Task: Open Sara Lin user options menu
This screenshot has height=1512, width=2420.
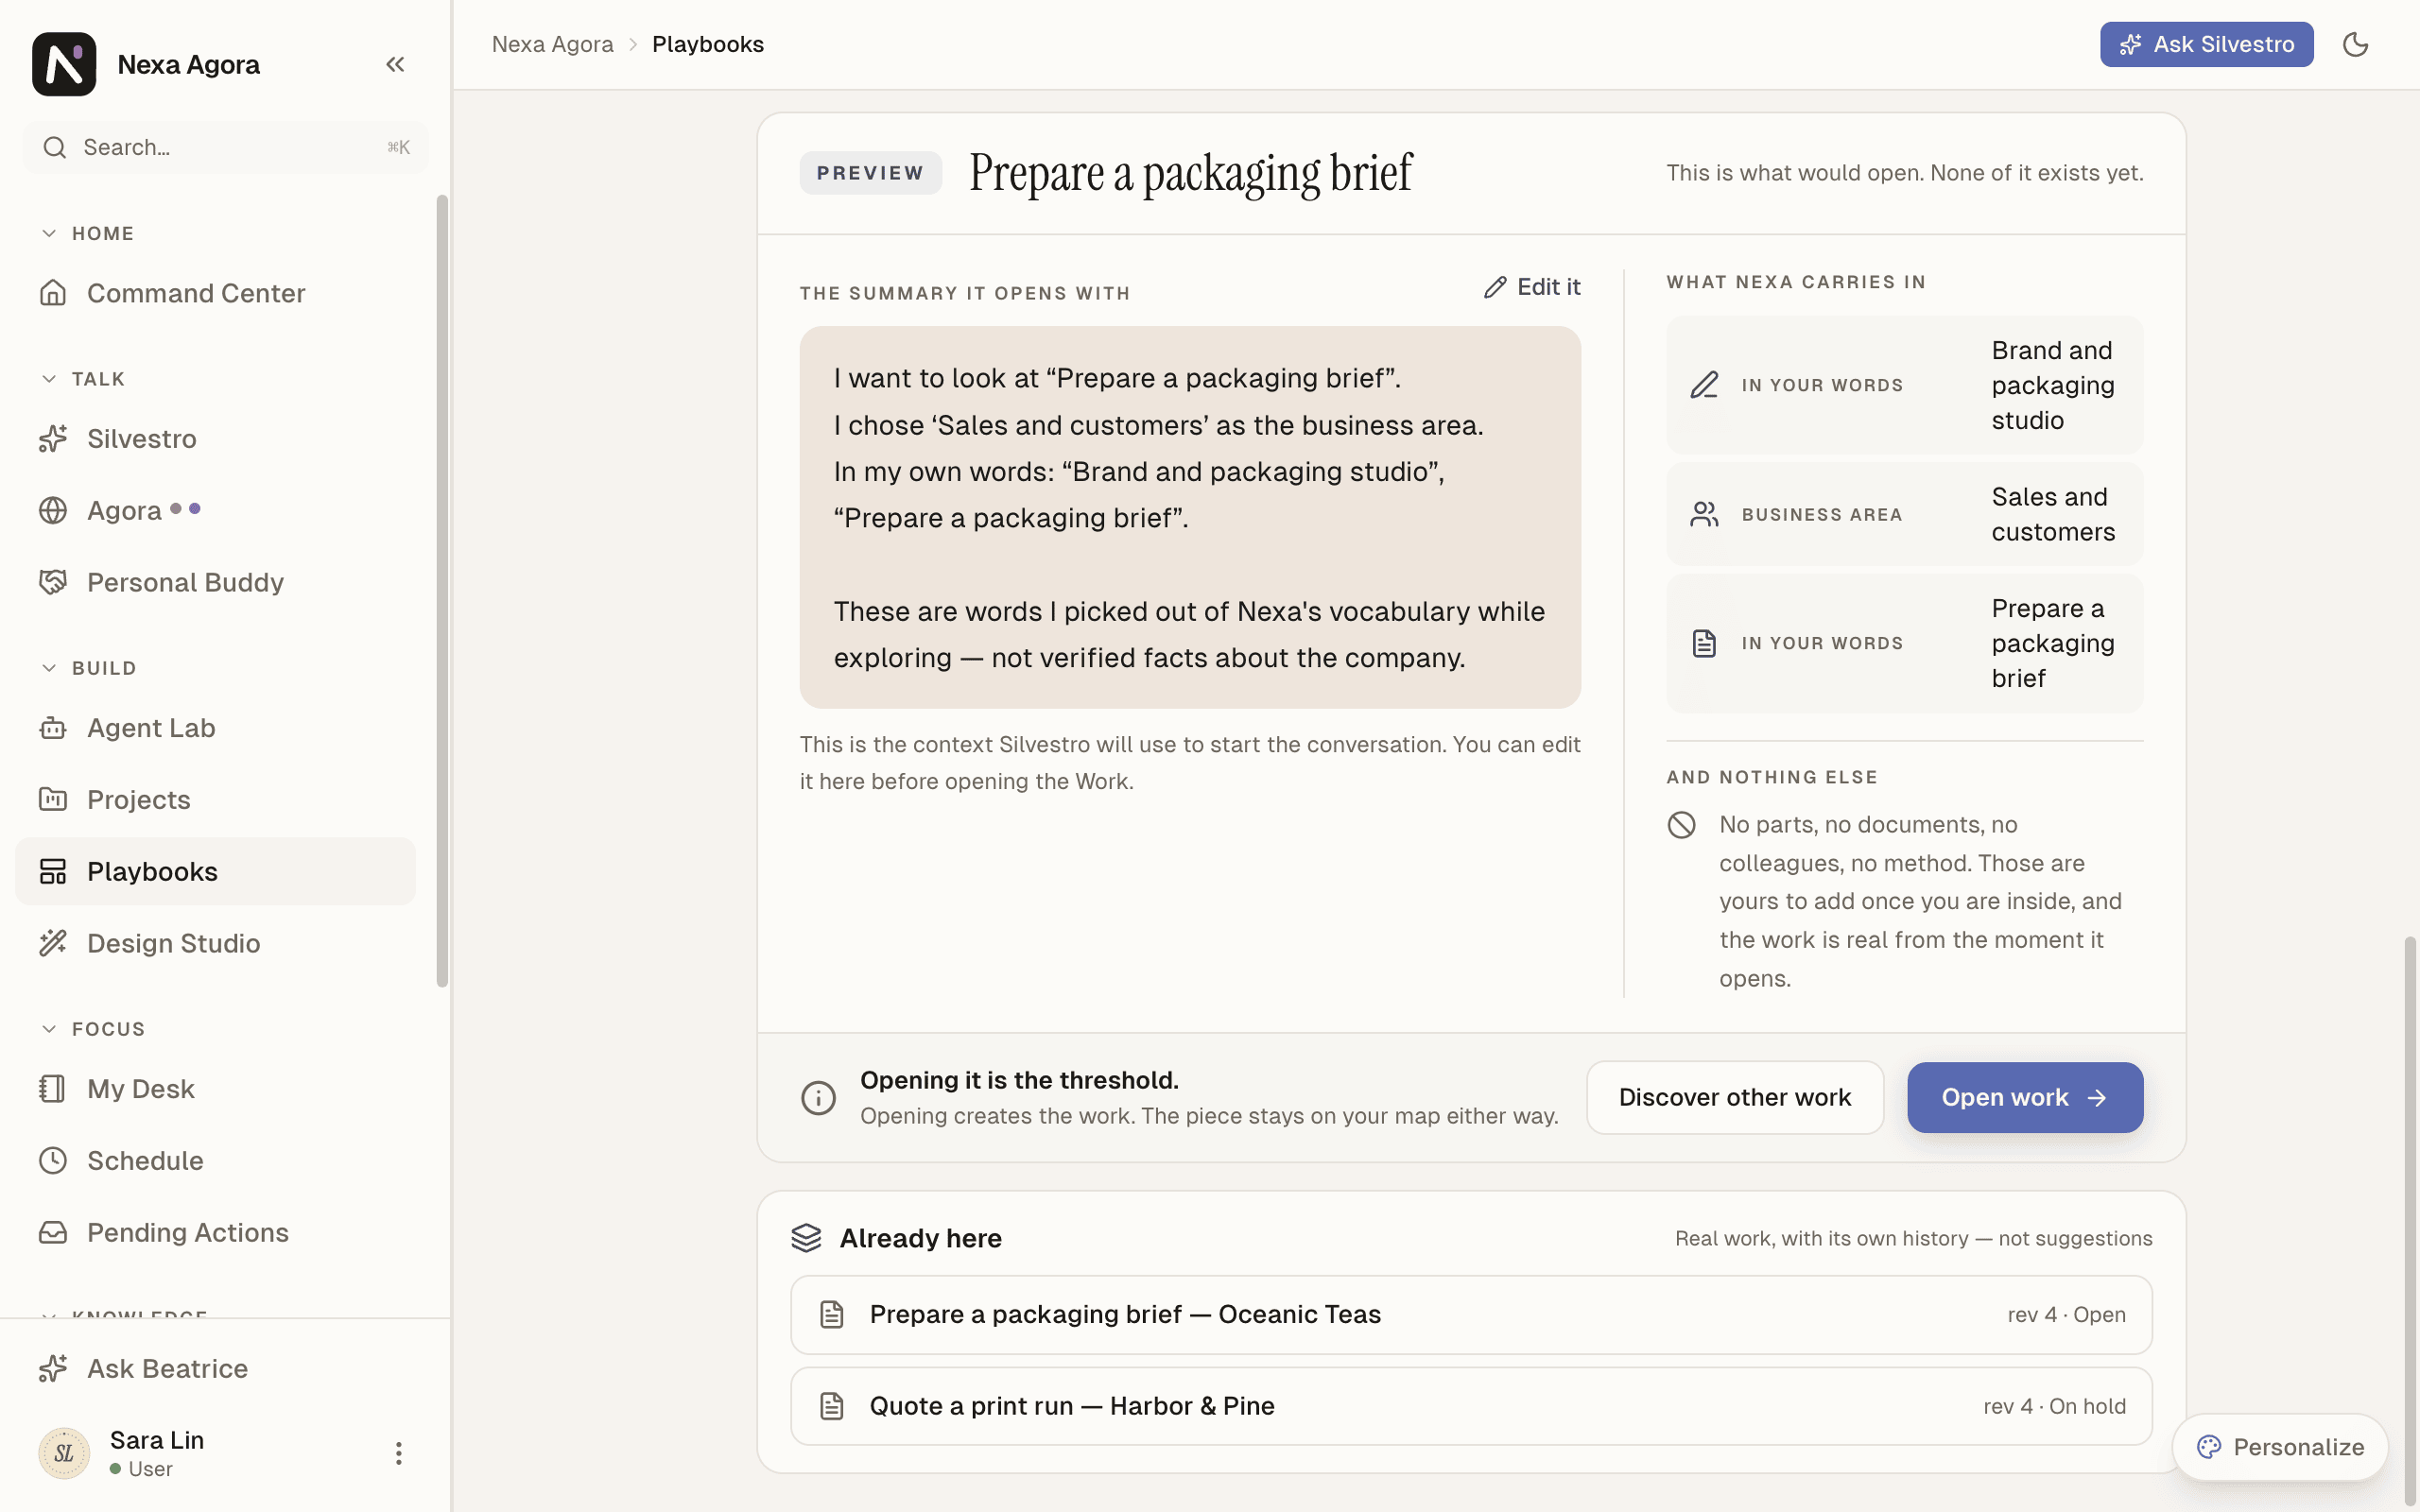Action: (398, 1453)
